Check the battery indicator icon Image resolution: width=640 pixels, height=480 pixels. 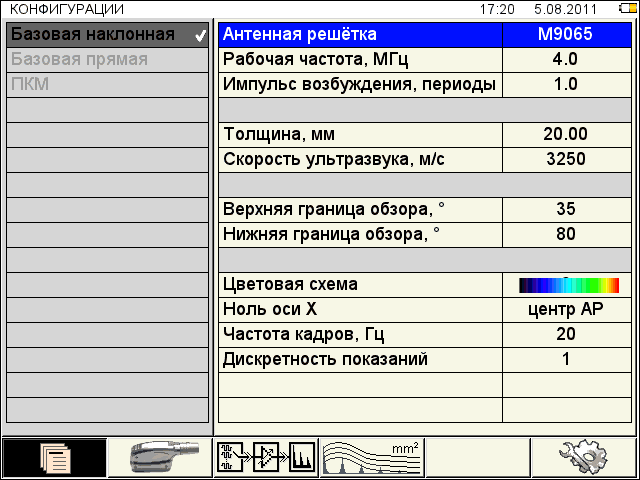pyautogui.click(x=628, y=9)
